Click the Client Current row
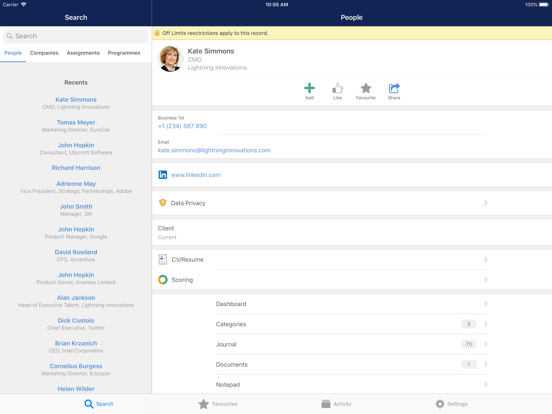 tap(352, 232)
